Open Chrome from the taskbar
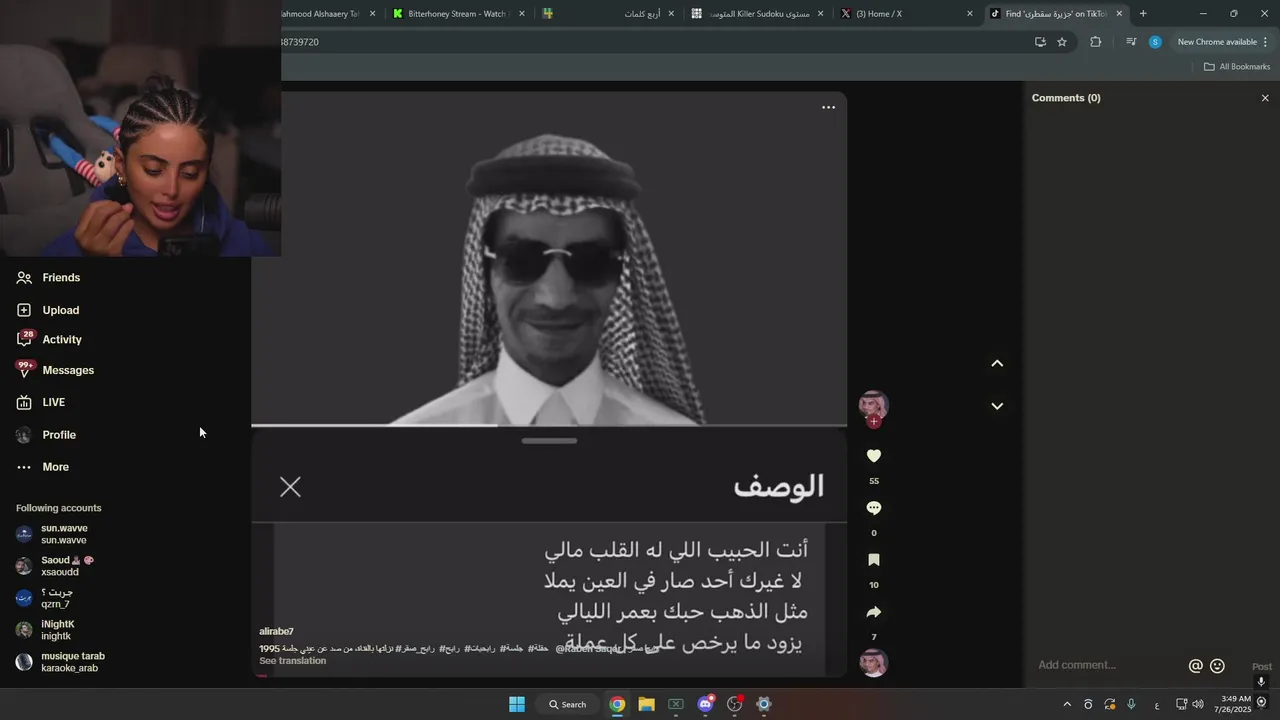 617,704
